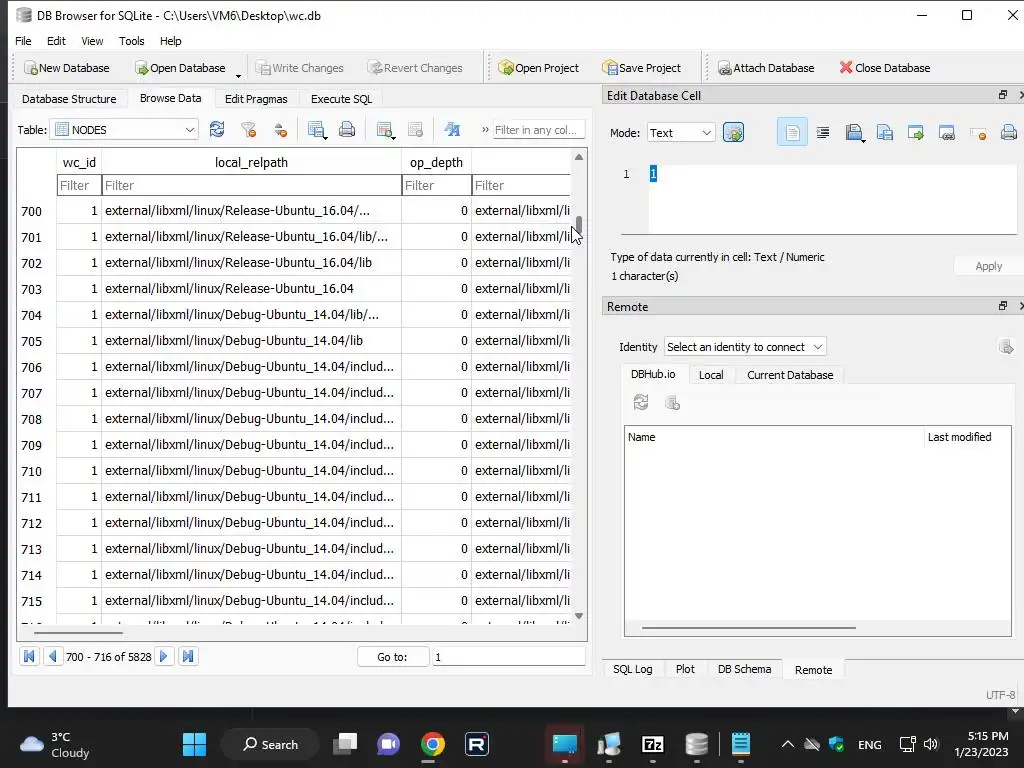Click the Filter in any column field
Viewport: 1024px width, 768px height.
[x=538, y=129]
